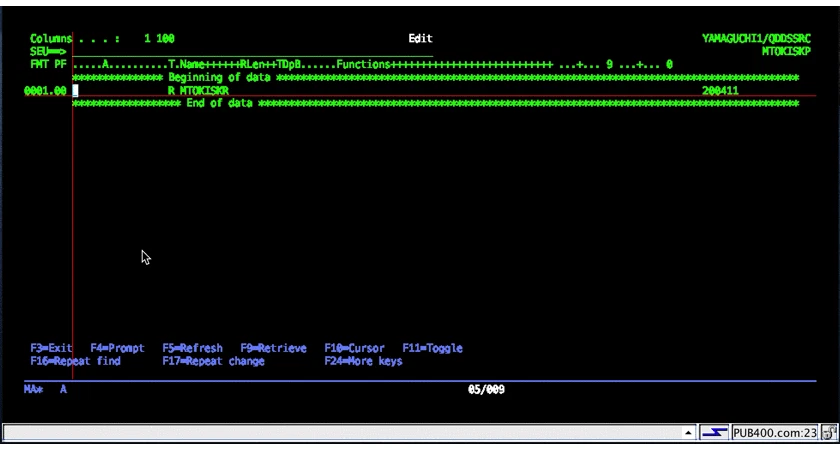Click the Columns range value 1 100
This screenshot has width=840, height=450.
coord(159,39)
